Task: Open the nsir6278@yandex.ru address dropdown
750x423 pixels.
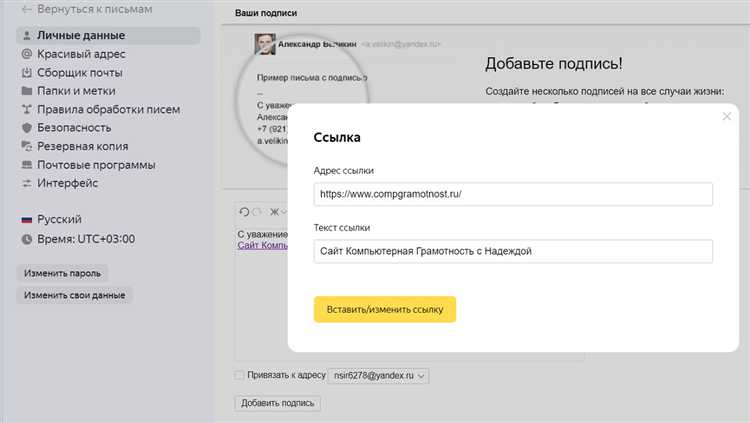Action: pos(378,376)
